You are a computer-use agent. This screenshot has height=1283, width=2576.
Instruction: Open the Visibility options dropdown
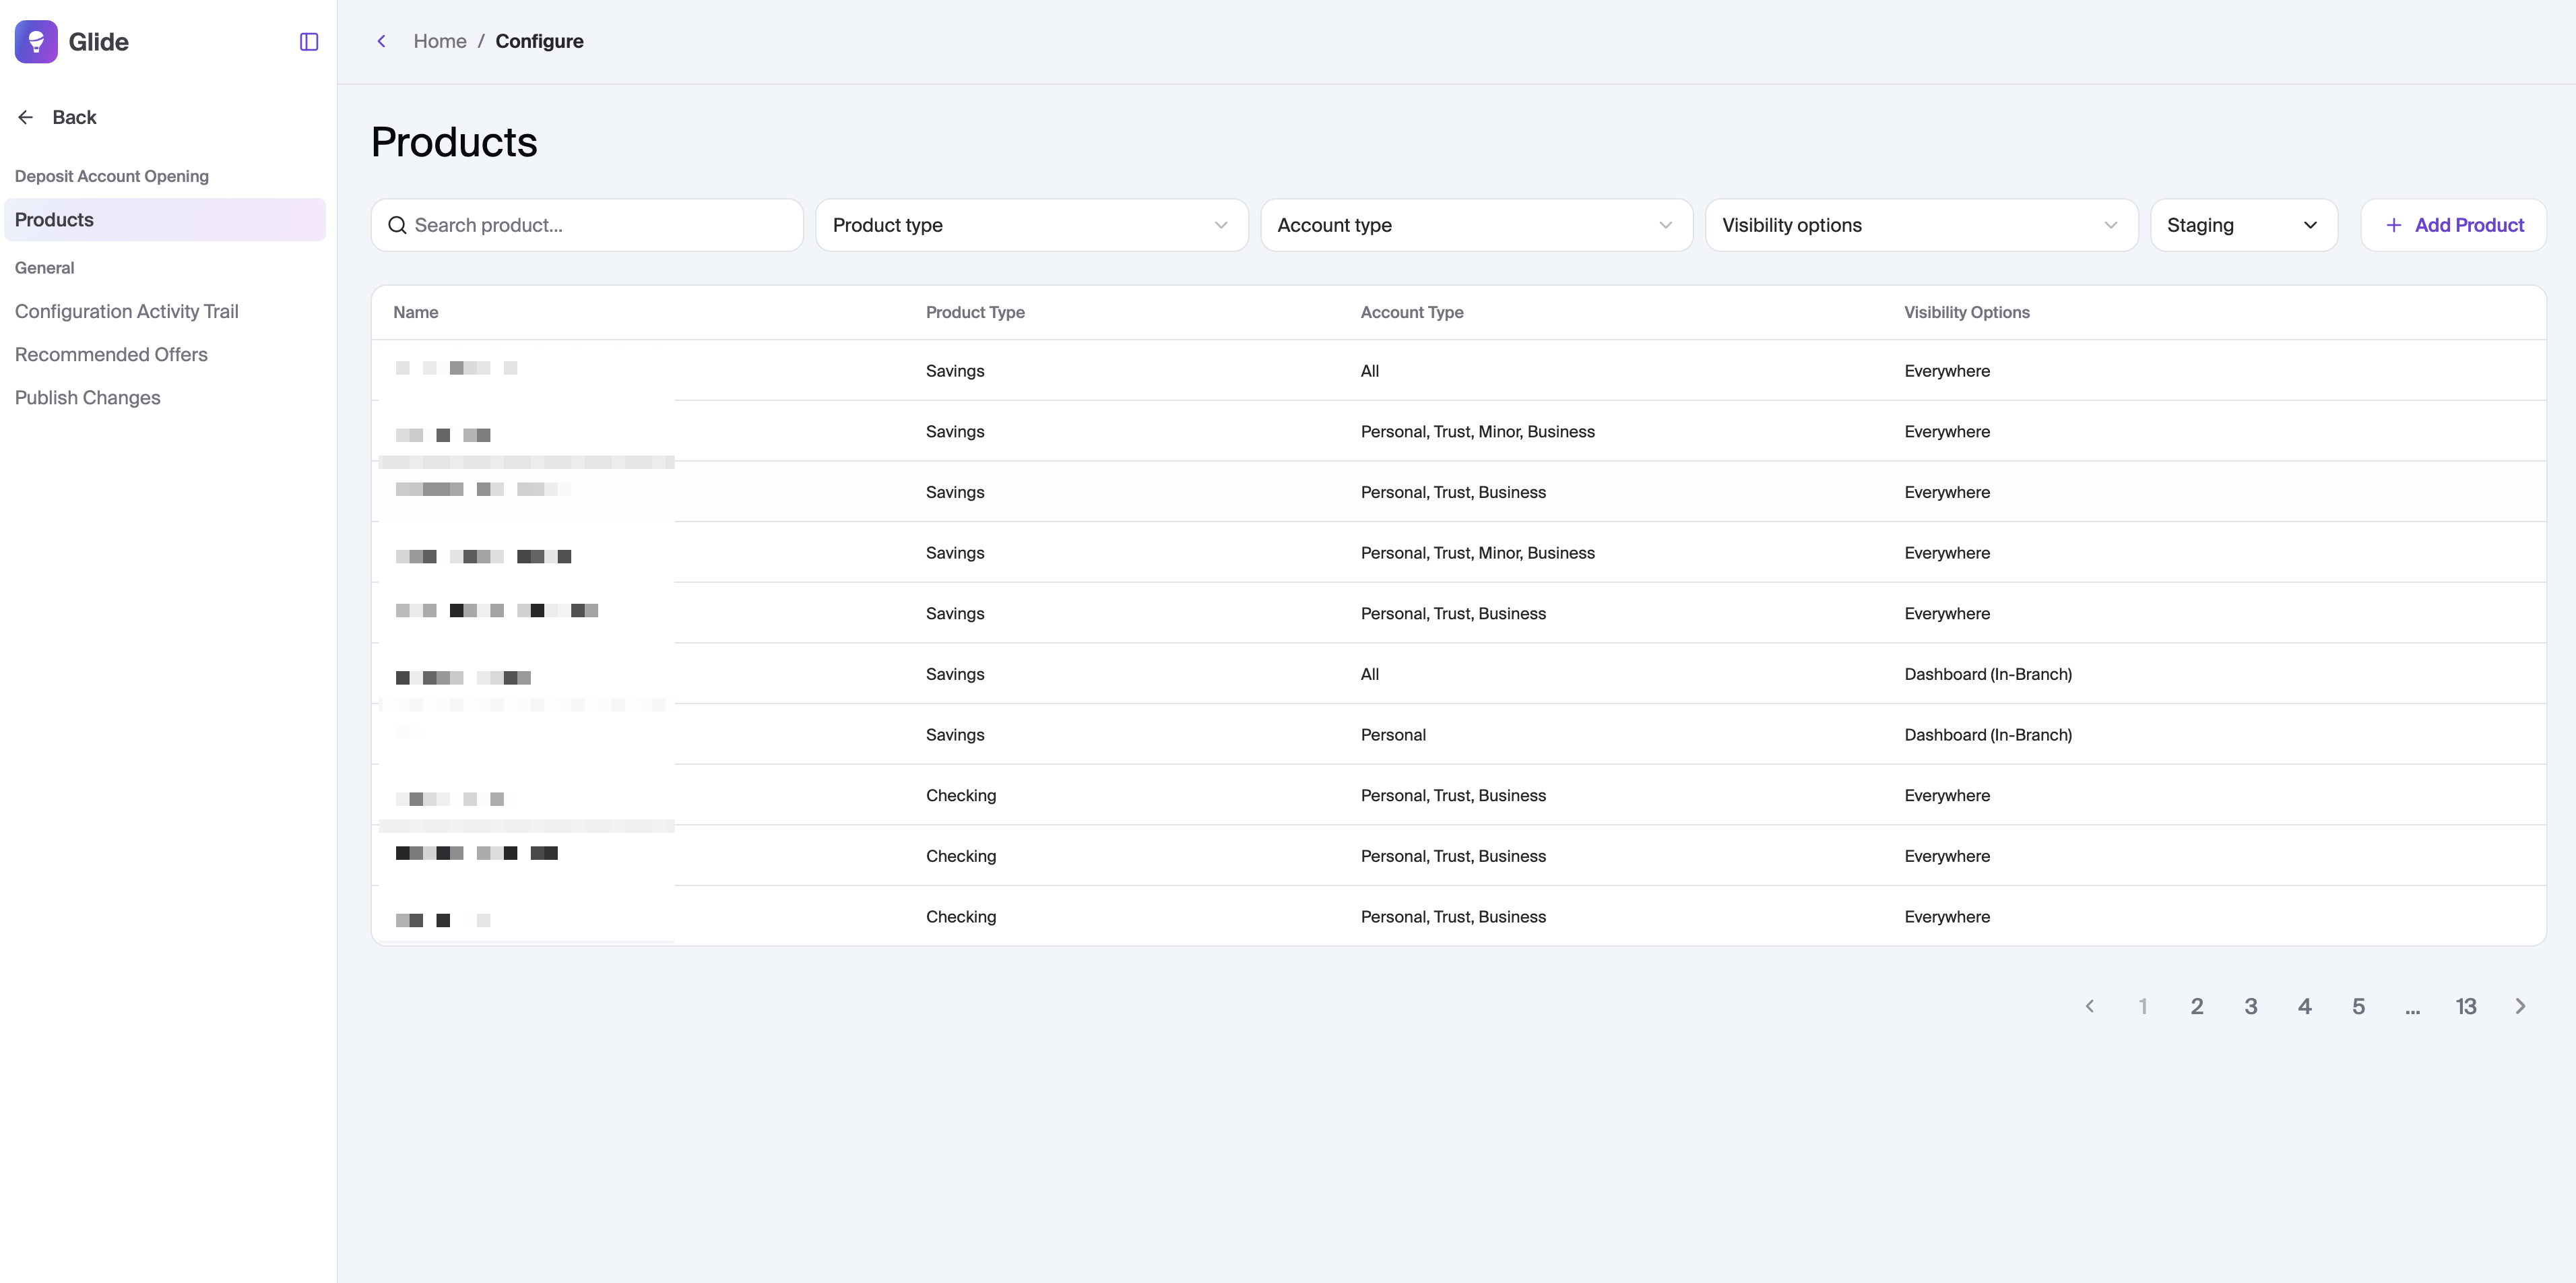point(1921,225)
